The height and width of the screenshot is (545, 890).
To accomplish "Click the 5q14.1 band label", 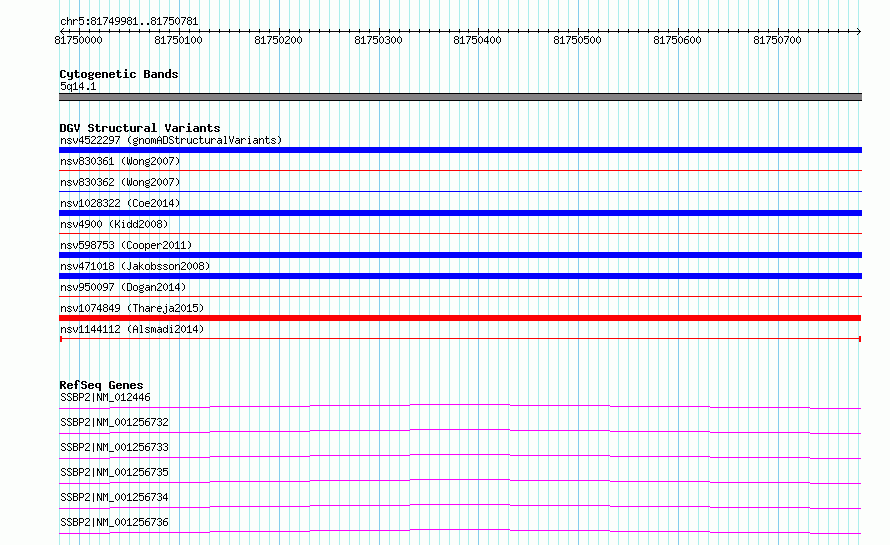I will pyautogui.click(x=78, y=86).
